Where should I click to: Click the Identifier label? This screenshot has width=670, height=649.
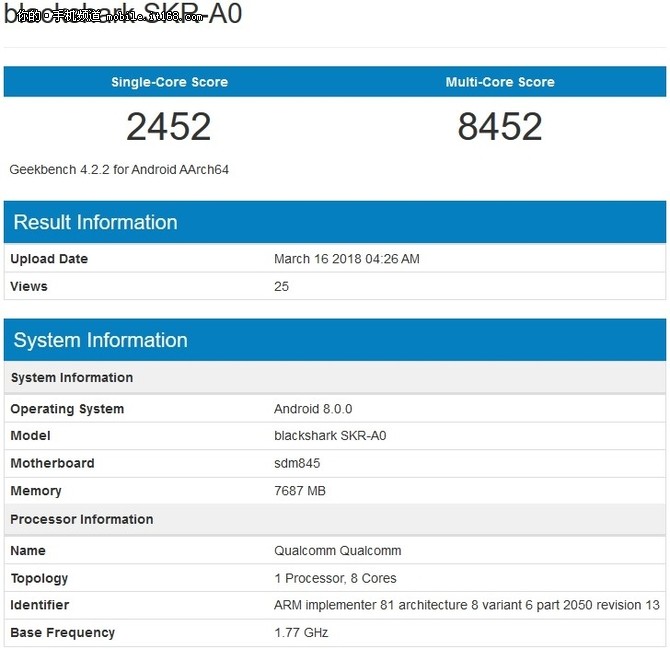coord(40,605)
